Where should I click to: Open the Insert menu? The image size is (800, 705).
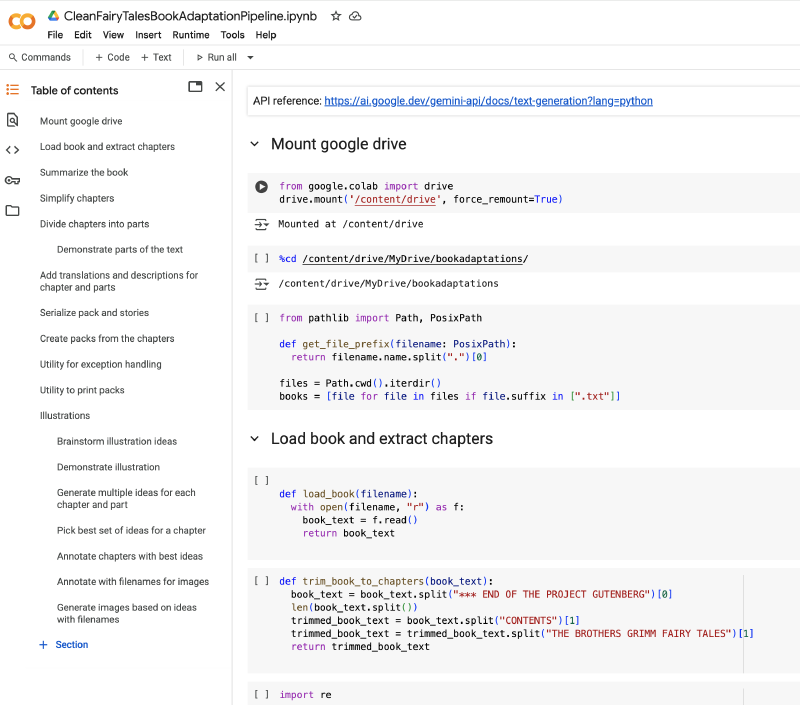[x=148, y=35]
